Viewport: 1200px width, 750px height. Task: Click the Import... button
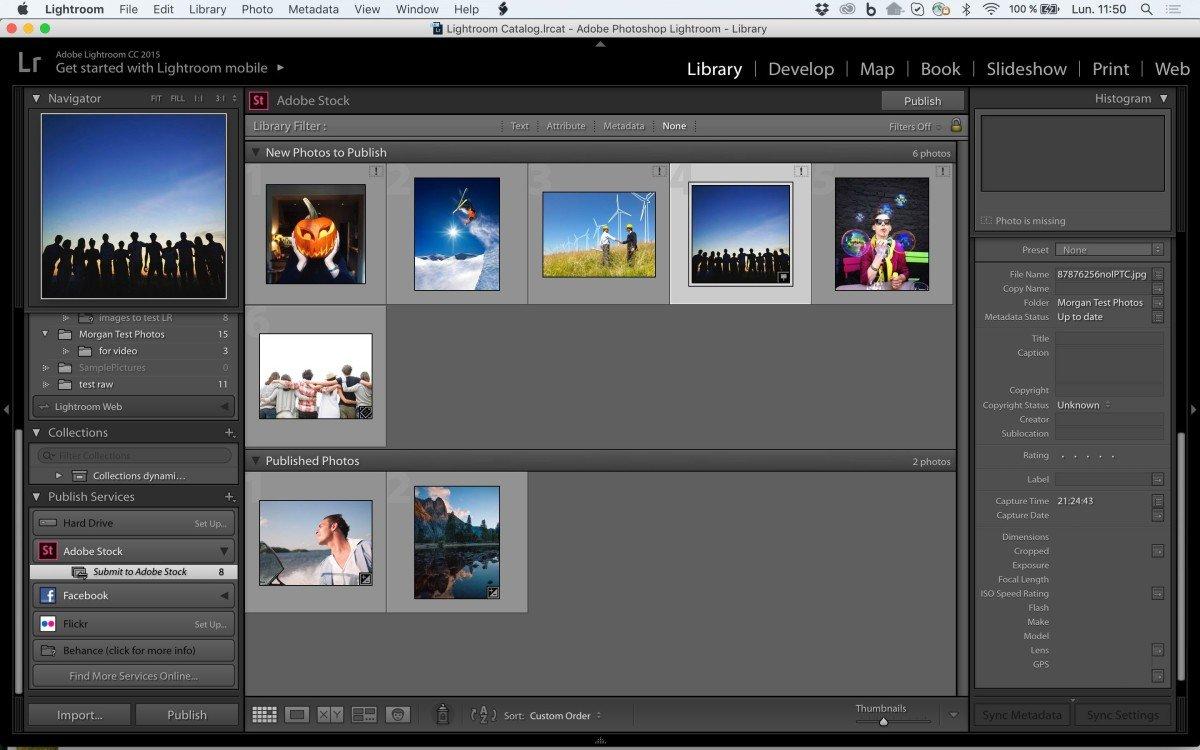(x=79, y=715)
